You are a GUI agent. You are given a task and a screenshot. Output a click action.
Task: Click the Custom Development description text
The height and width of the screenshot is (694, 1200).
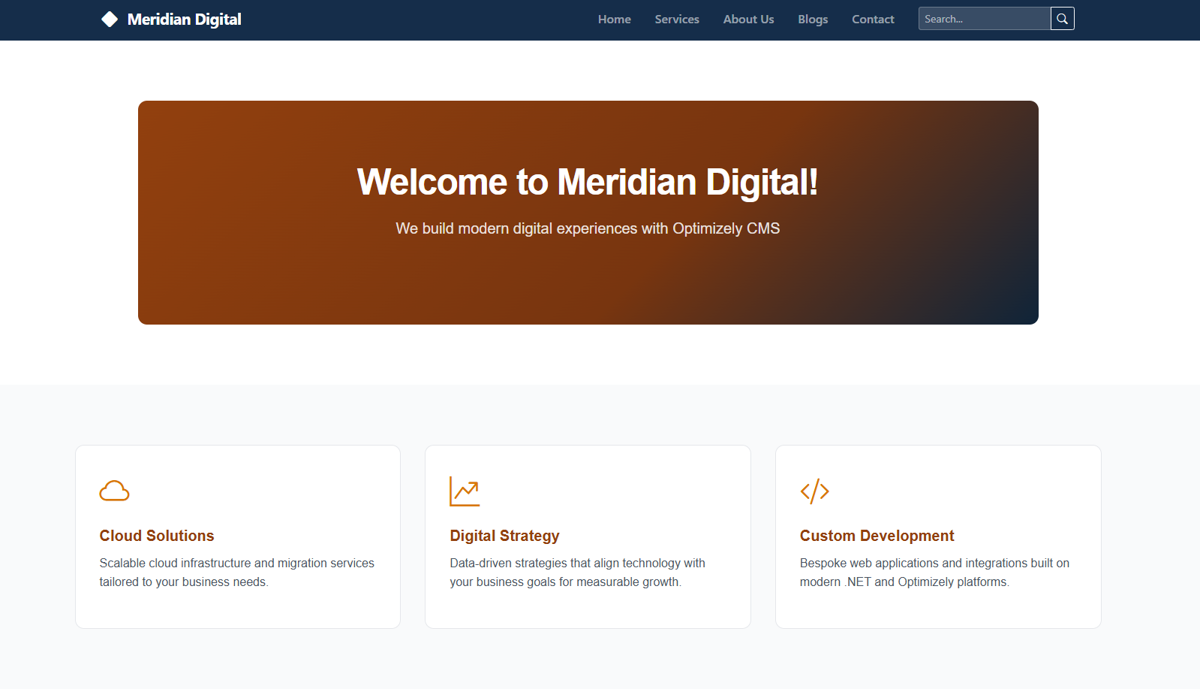(934, 572)
